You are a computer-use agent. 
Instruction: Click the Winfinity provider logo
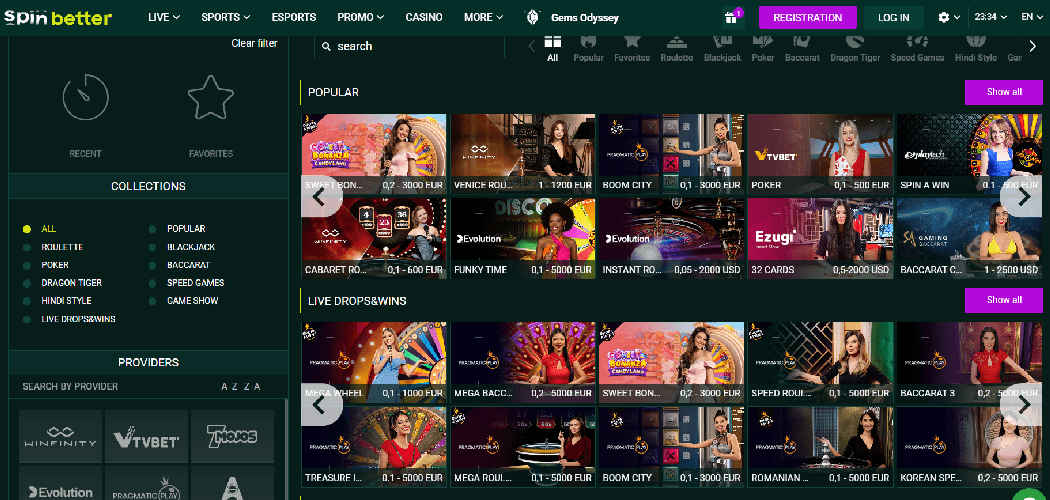click(60, 437)
